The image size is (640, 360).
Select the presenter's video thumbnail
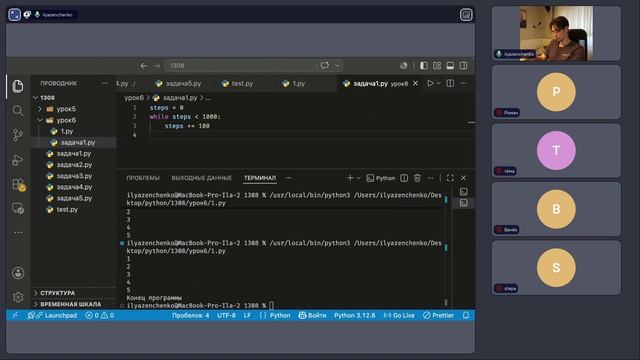tap(556, 33)
